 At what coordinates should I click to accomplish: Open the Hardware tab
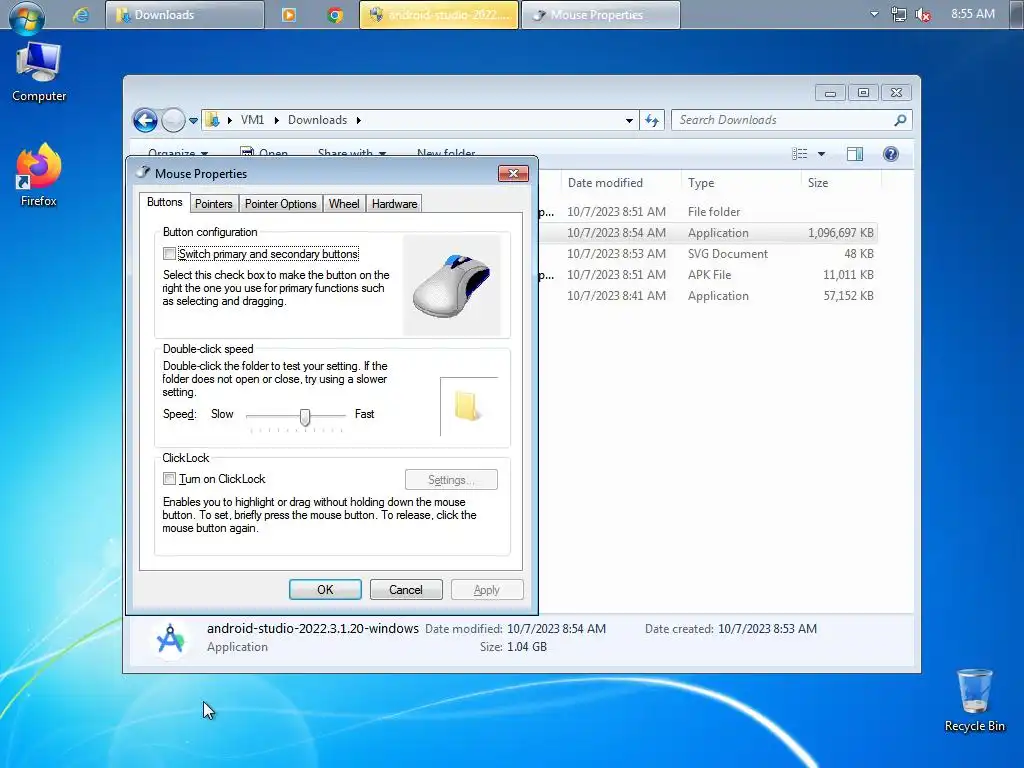pos(394,204)
